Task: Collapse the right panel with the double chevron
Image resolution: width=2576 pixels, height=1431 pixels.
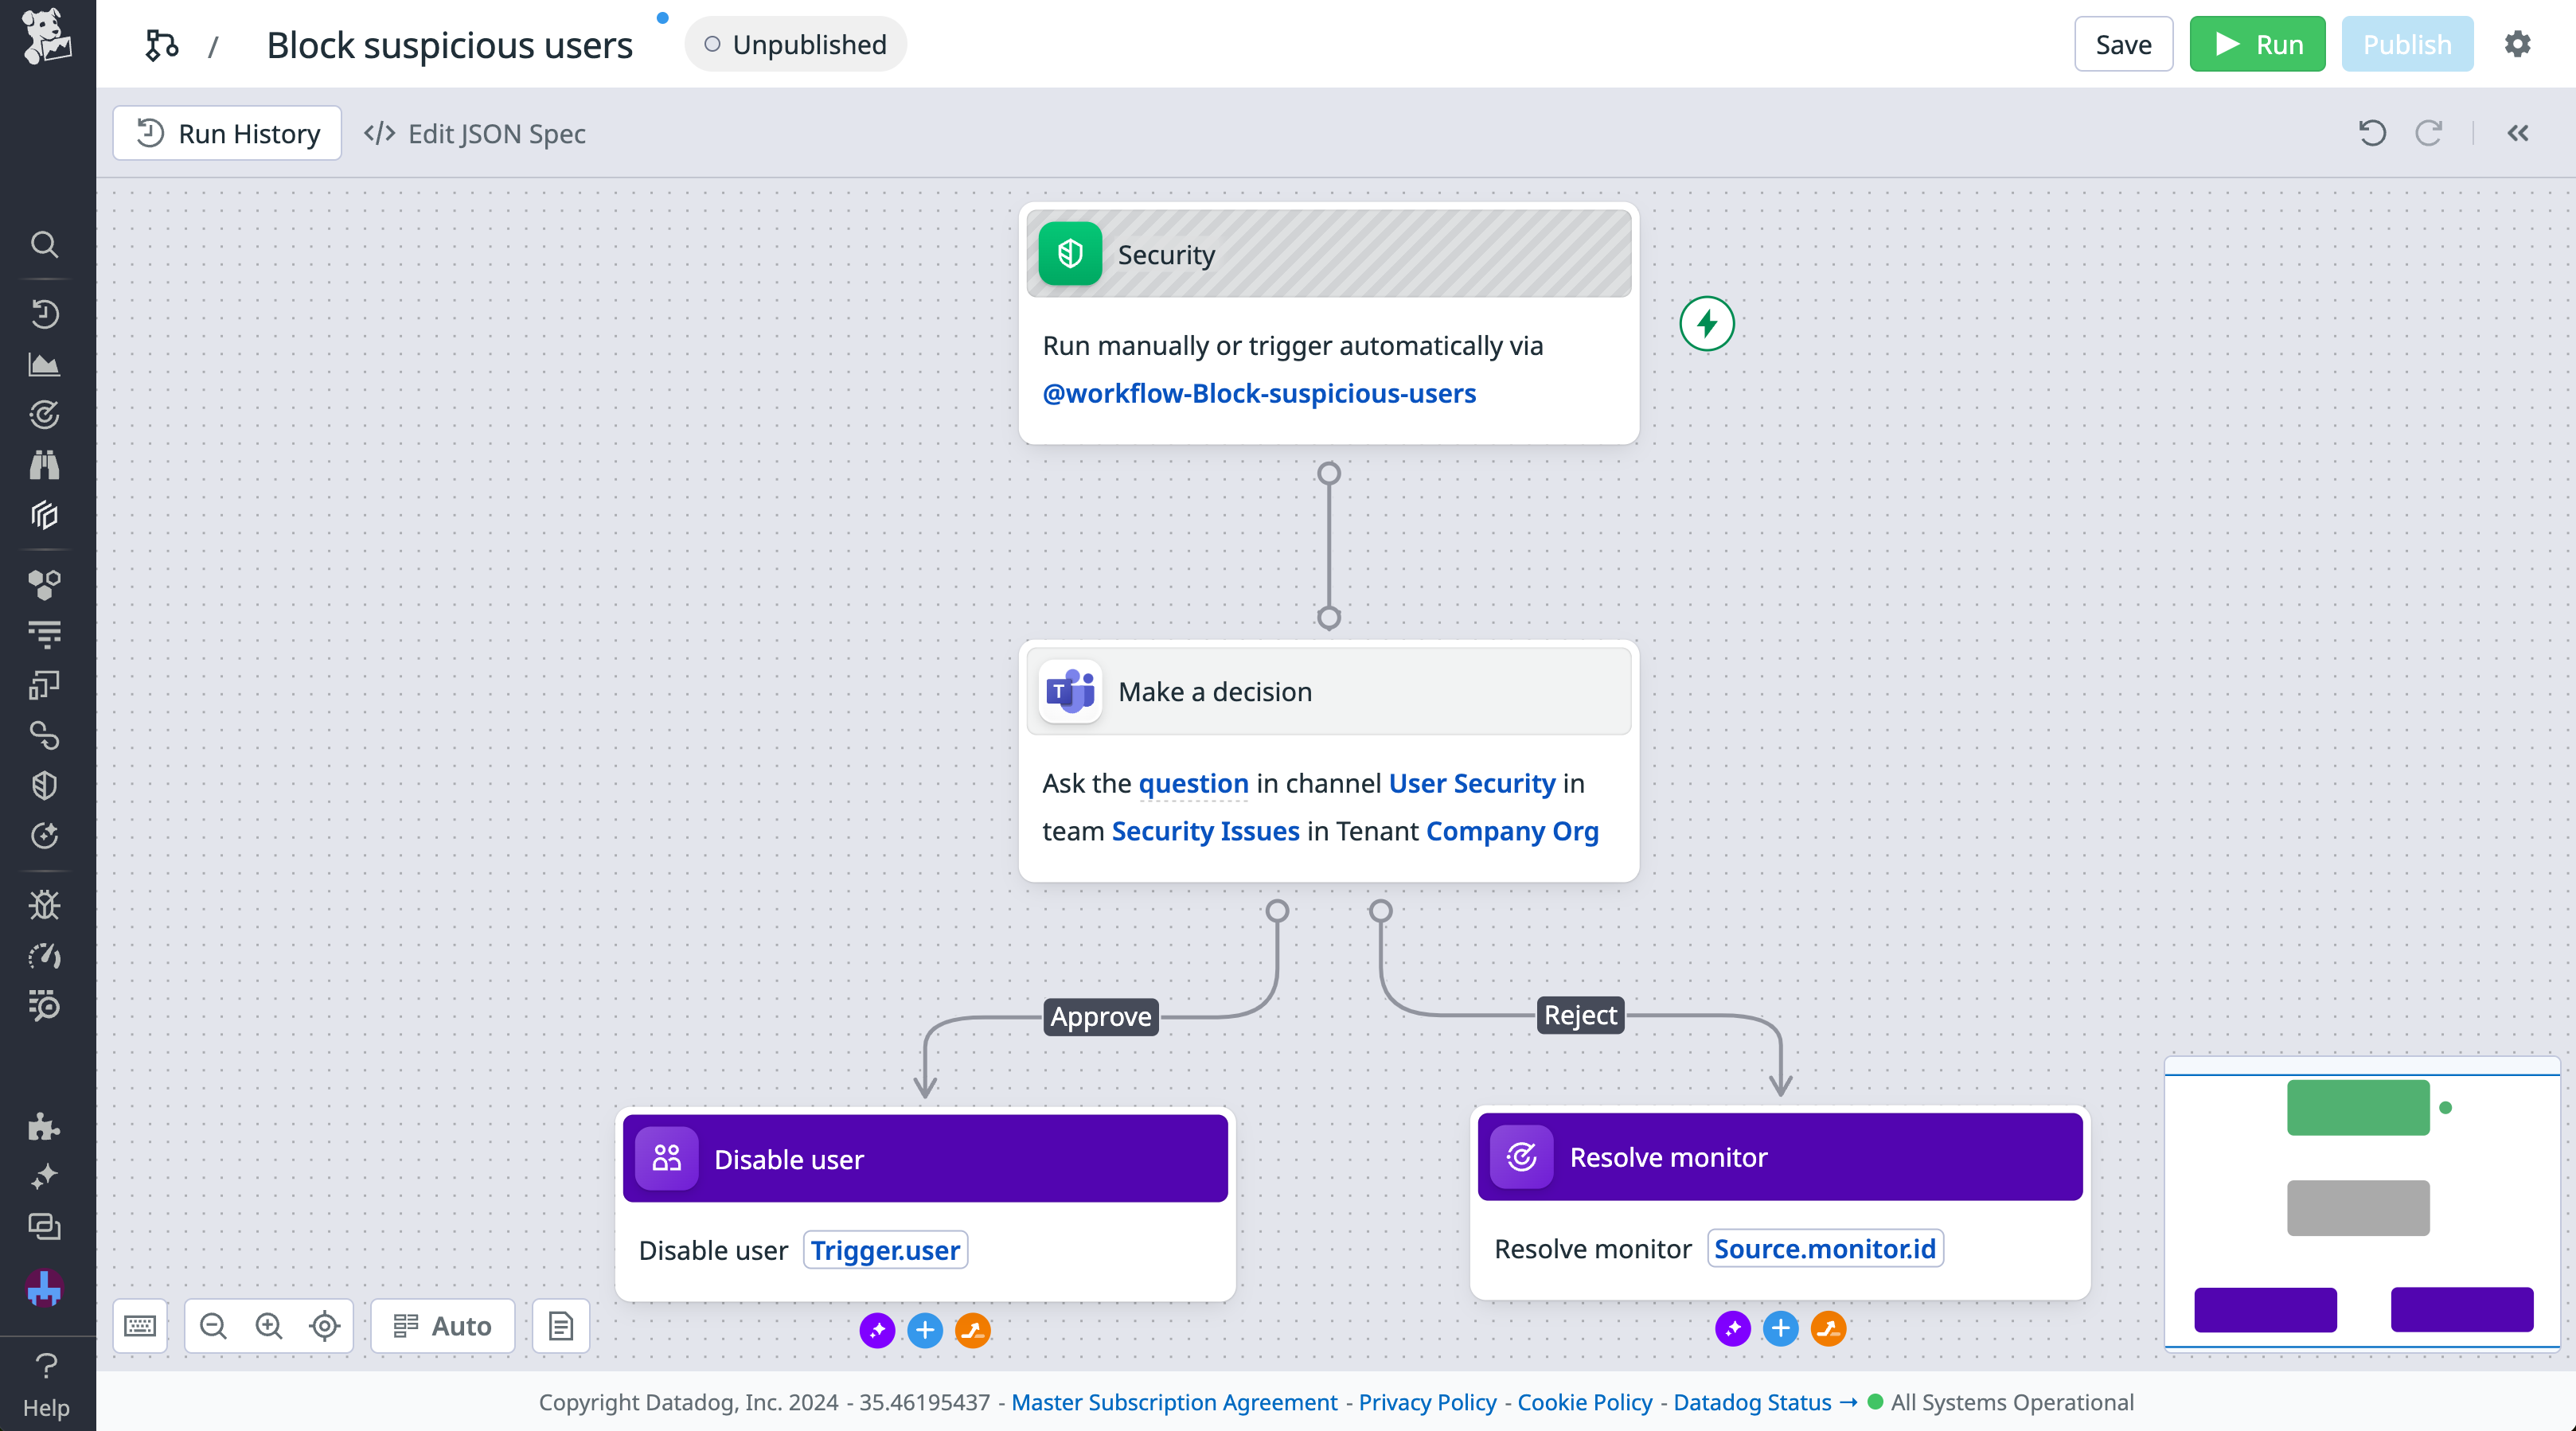Action: [x=2518, y=133]
